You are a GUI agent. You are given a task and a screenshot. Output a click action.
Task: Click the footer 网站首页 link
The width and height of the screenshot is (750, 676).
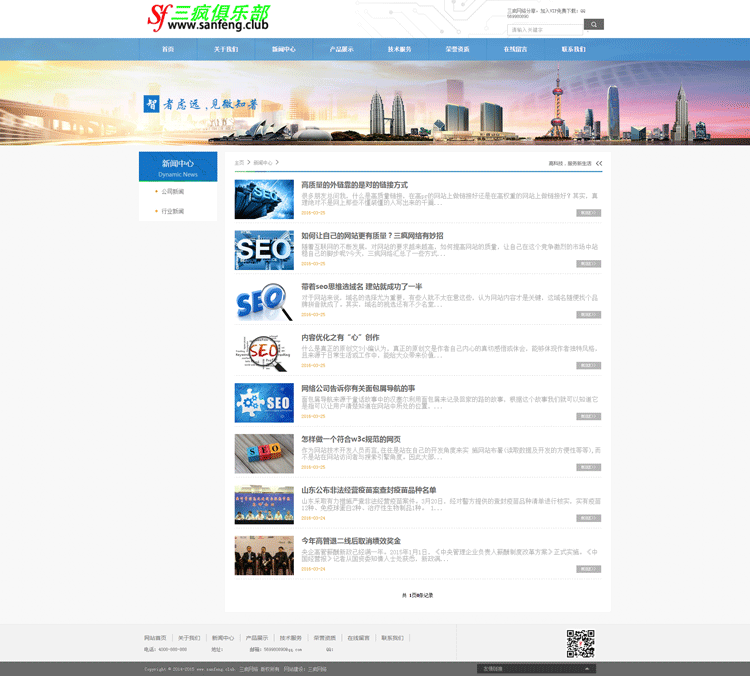coord(155,638)
